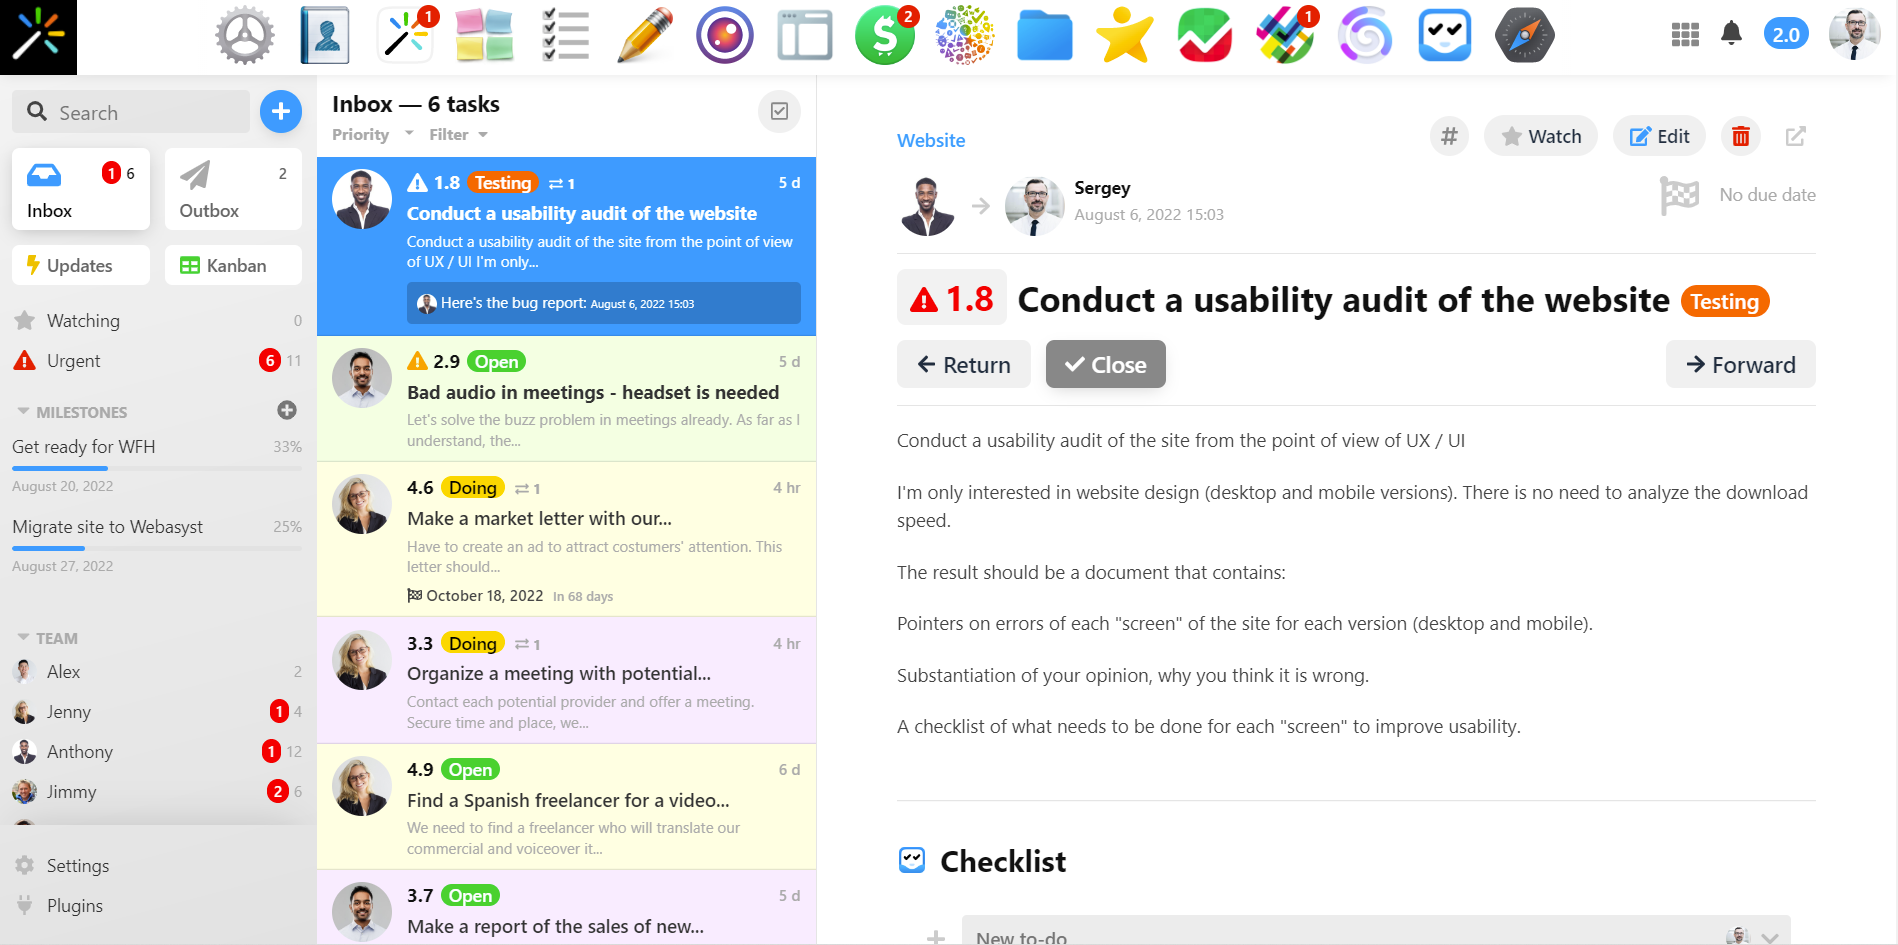Delete the task using the trash icon

tap(1740, 136)
